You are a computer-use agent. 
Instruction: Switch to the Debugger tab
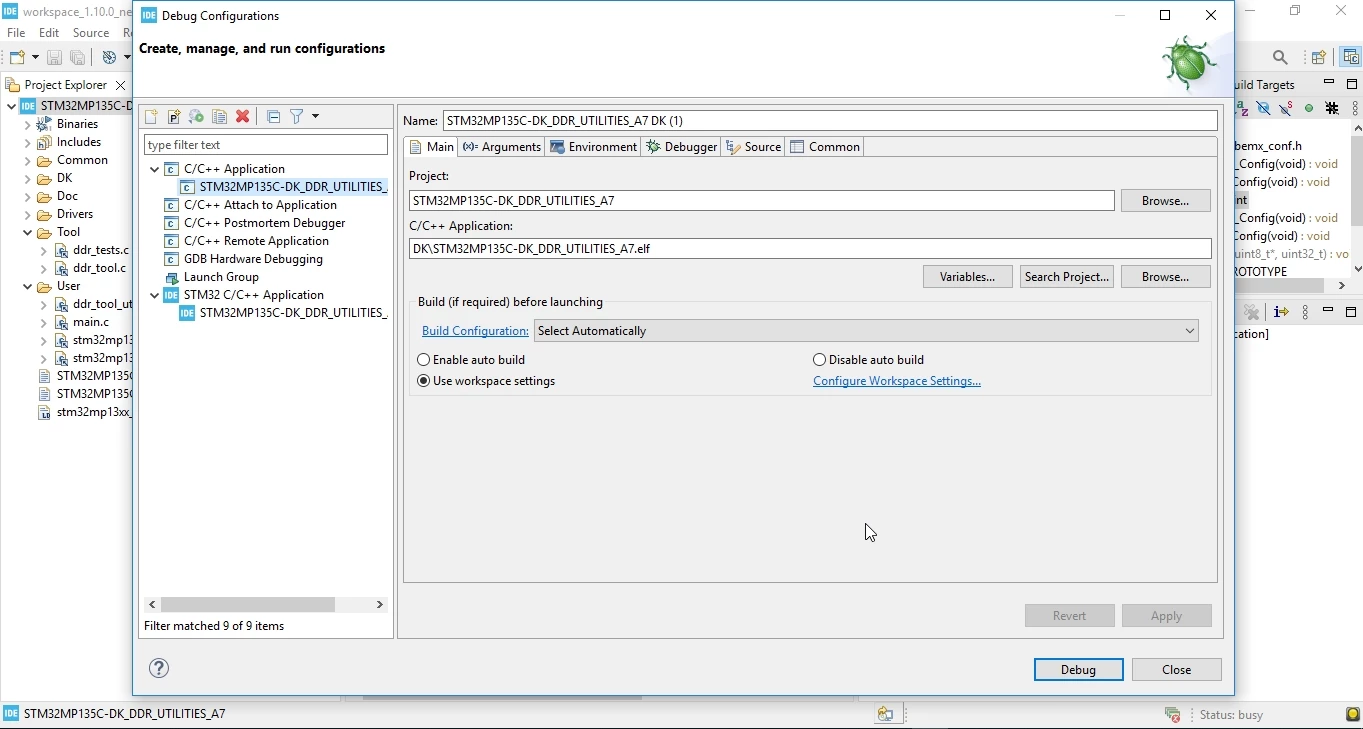coord(682,147)
